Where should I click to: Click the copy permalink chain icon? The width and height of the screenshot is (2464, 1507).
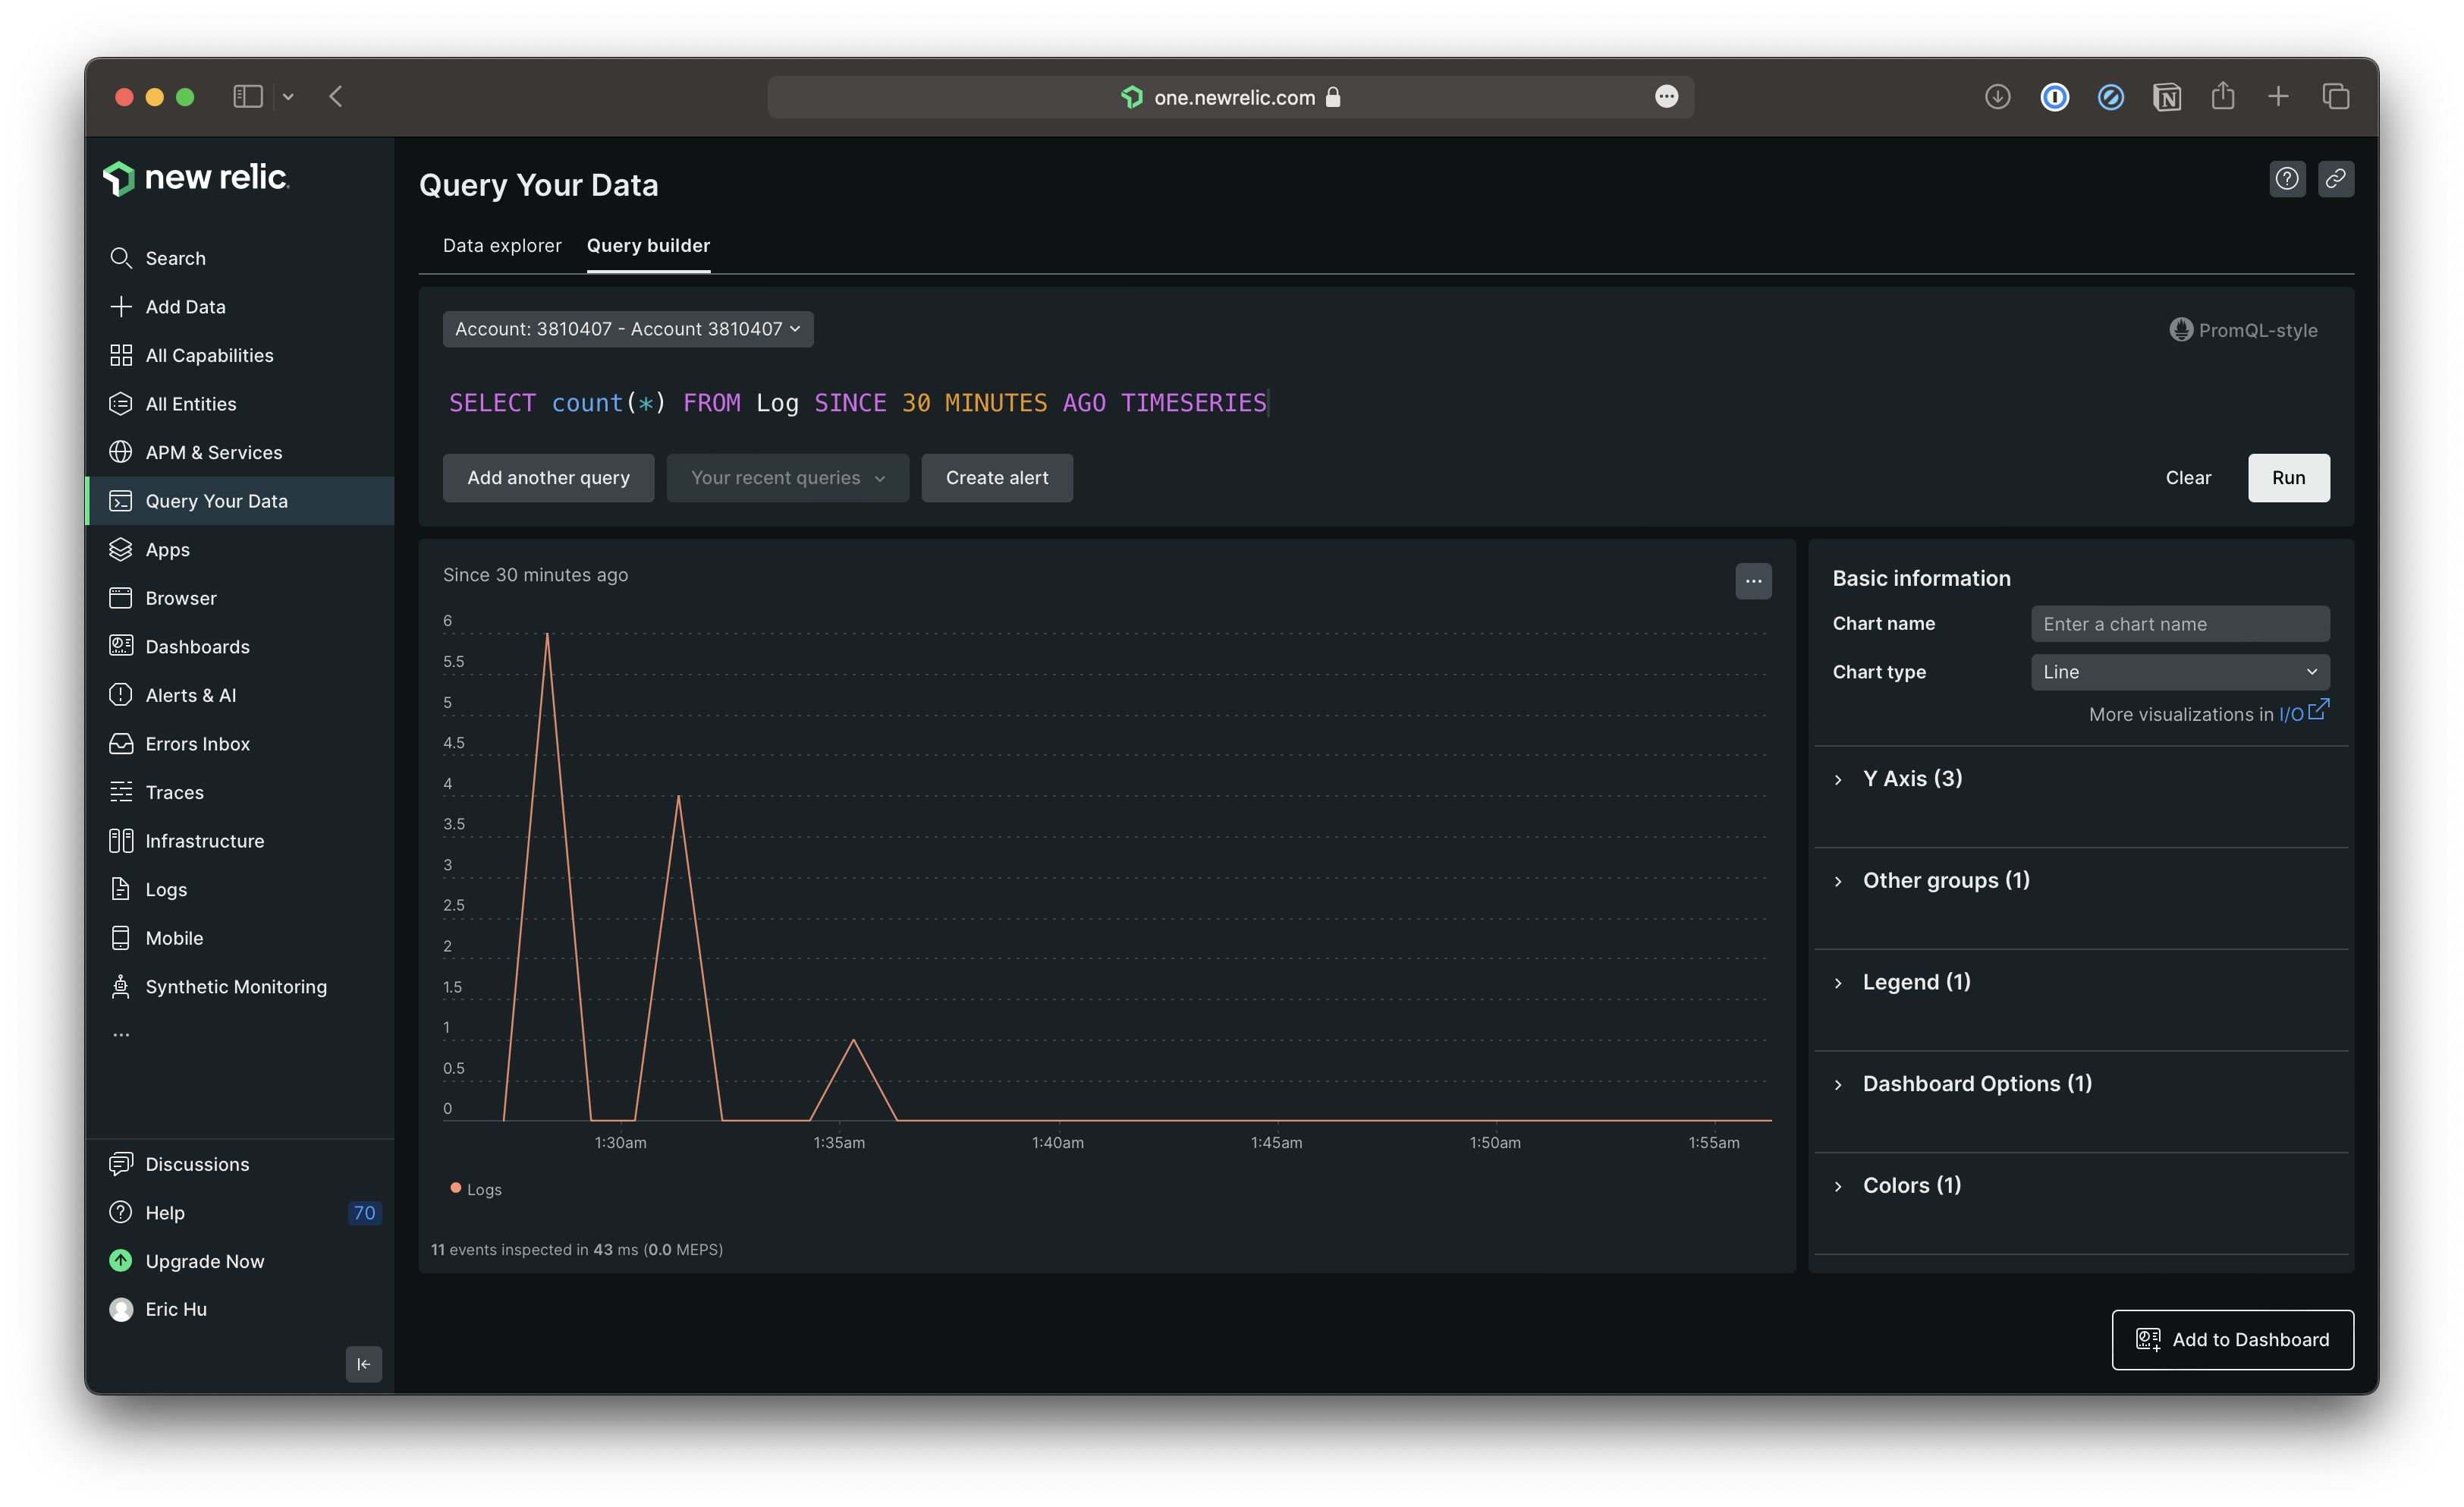click(x=2335, y=179)
